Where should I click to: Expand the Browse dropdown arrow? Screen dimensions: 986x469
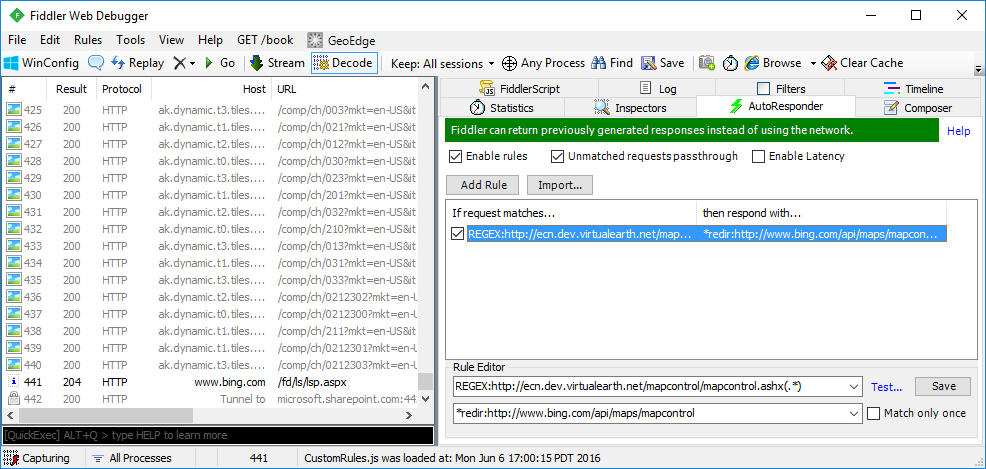pos(812,63)
